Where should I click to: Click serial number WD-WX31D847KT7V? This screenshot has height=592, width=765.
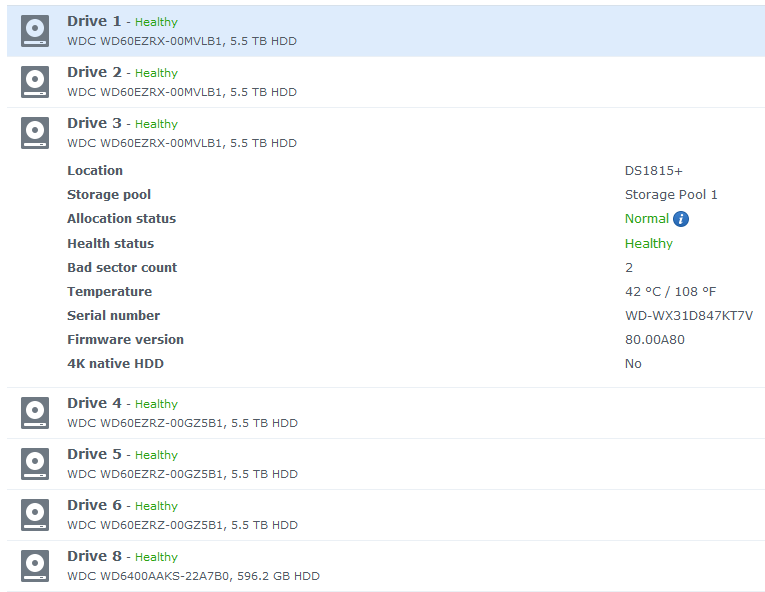coord(689,316)
